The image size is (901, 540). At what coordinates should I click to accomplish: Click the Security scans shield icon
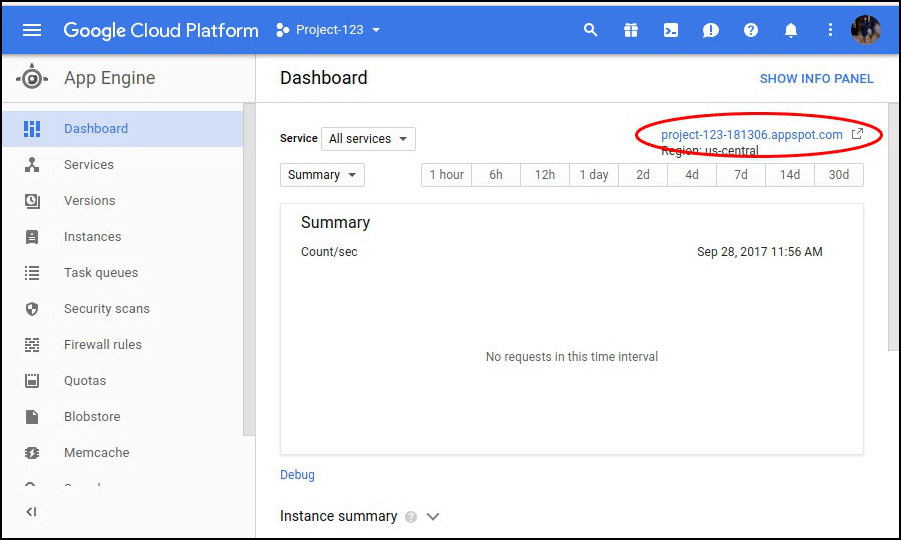(32, 309)
